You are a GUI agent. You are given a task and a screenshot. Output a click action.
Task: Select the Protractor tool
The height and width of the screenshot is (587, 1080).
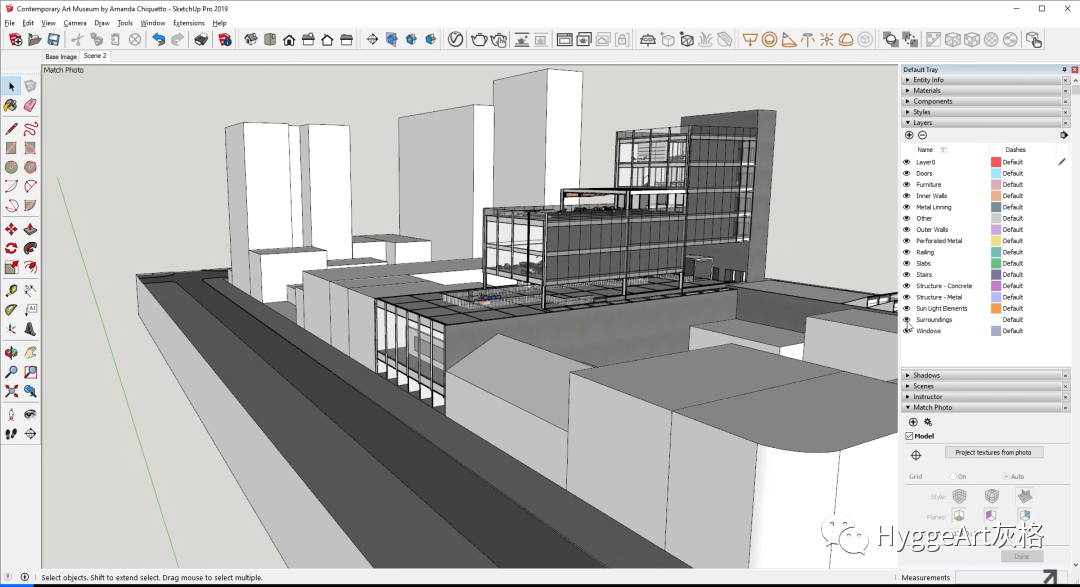[11, 310]
